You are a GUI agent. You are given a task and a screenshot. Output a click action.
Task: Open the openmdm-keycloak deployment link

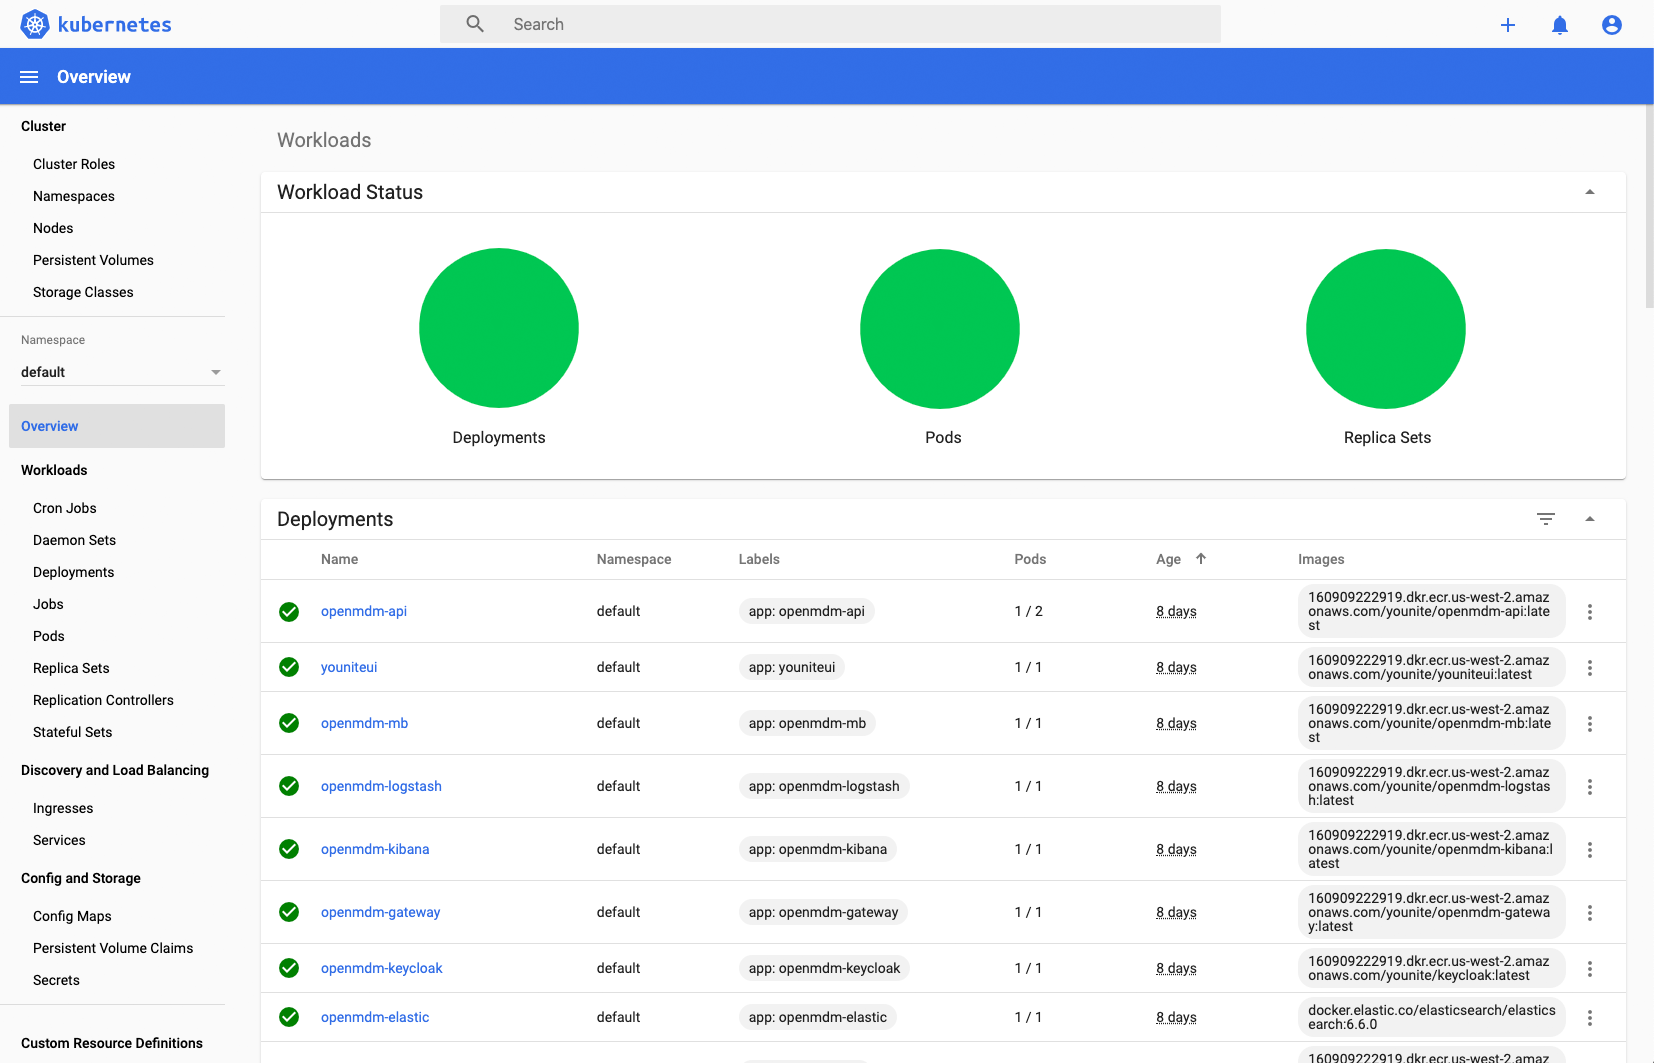coord(382,968)
